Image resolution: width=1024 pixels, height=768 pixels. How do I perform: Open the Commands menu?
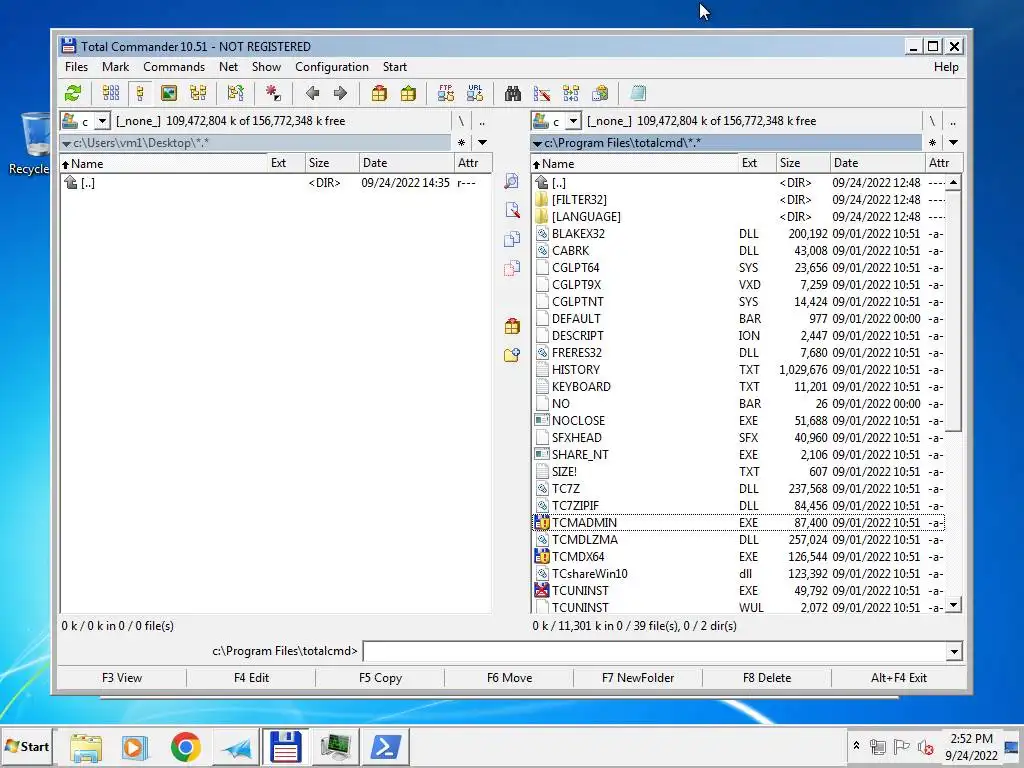click(174, 67)
